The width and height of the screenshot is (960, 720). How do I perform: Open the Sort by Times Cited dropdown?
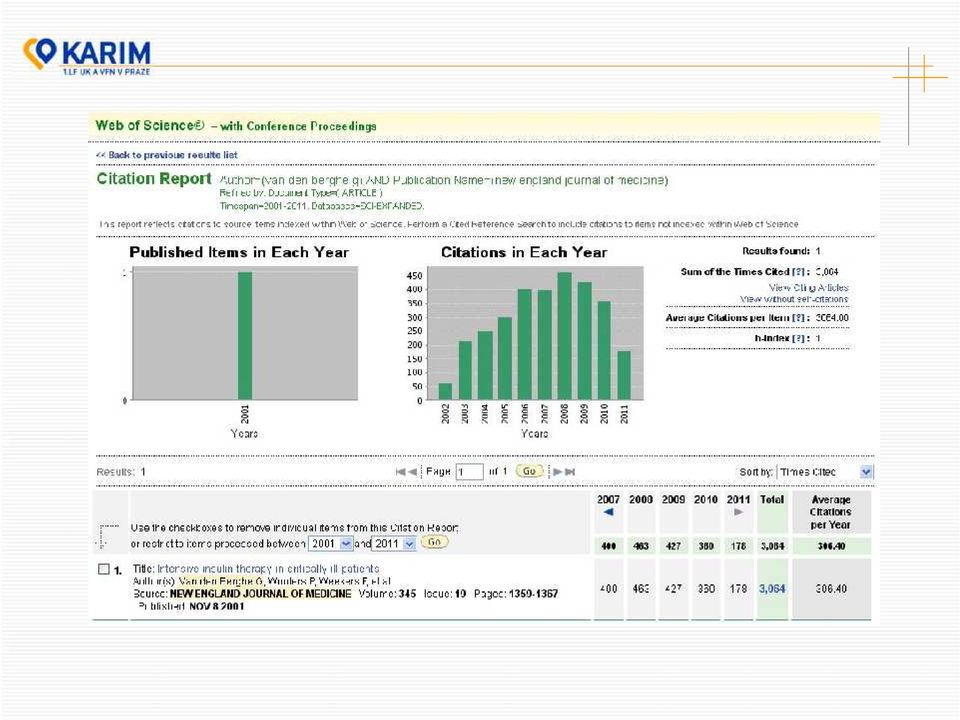point(825,472)
